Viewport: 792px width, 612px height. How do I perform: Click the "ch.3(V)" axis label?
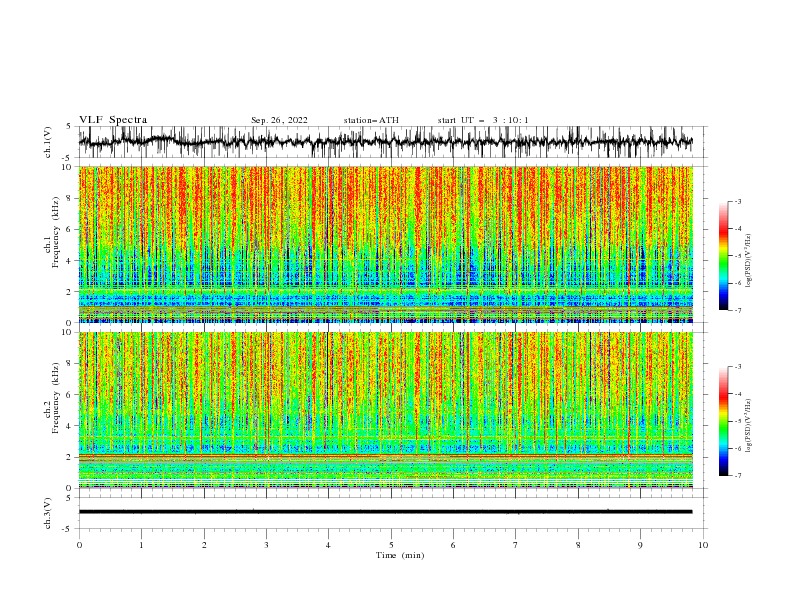(48, 513)
